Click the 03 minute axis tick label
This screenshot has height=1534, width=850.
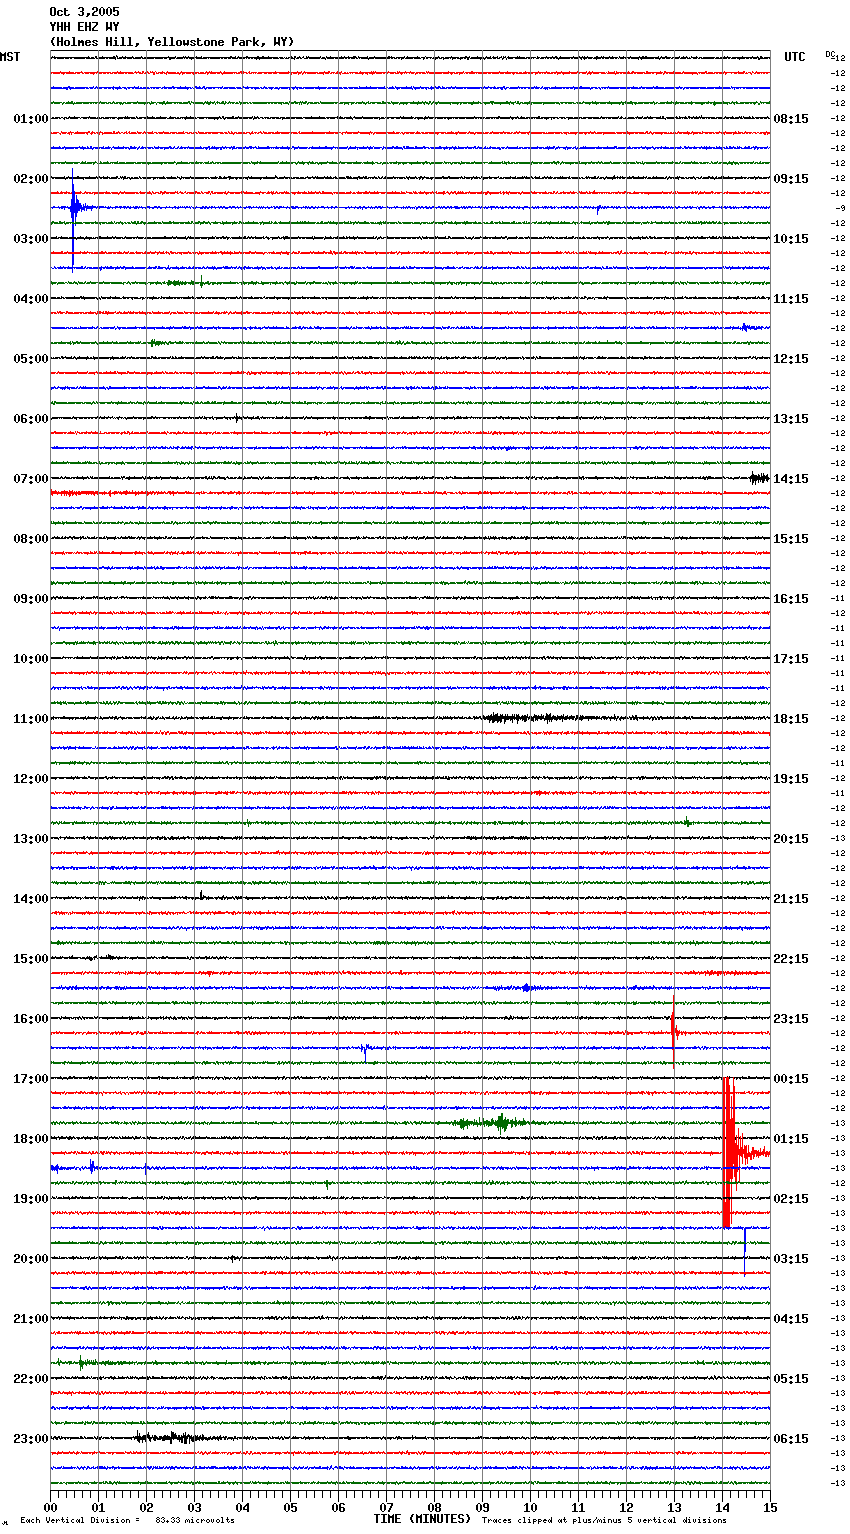coord(194,1507)
